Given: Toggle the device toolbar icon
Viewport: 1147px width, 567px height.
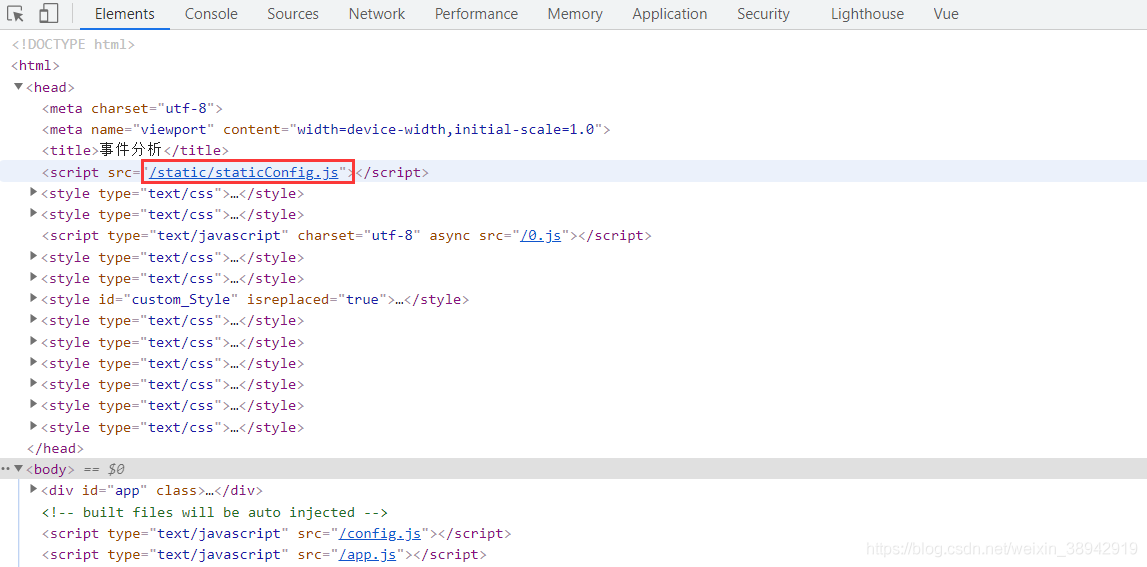Looking at the screenshot, I should click(x=48, y=14).
